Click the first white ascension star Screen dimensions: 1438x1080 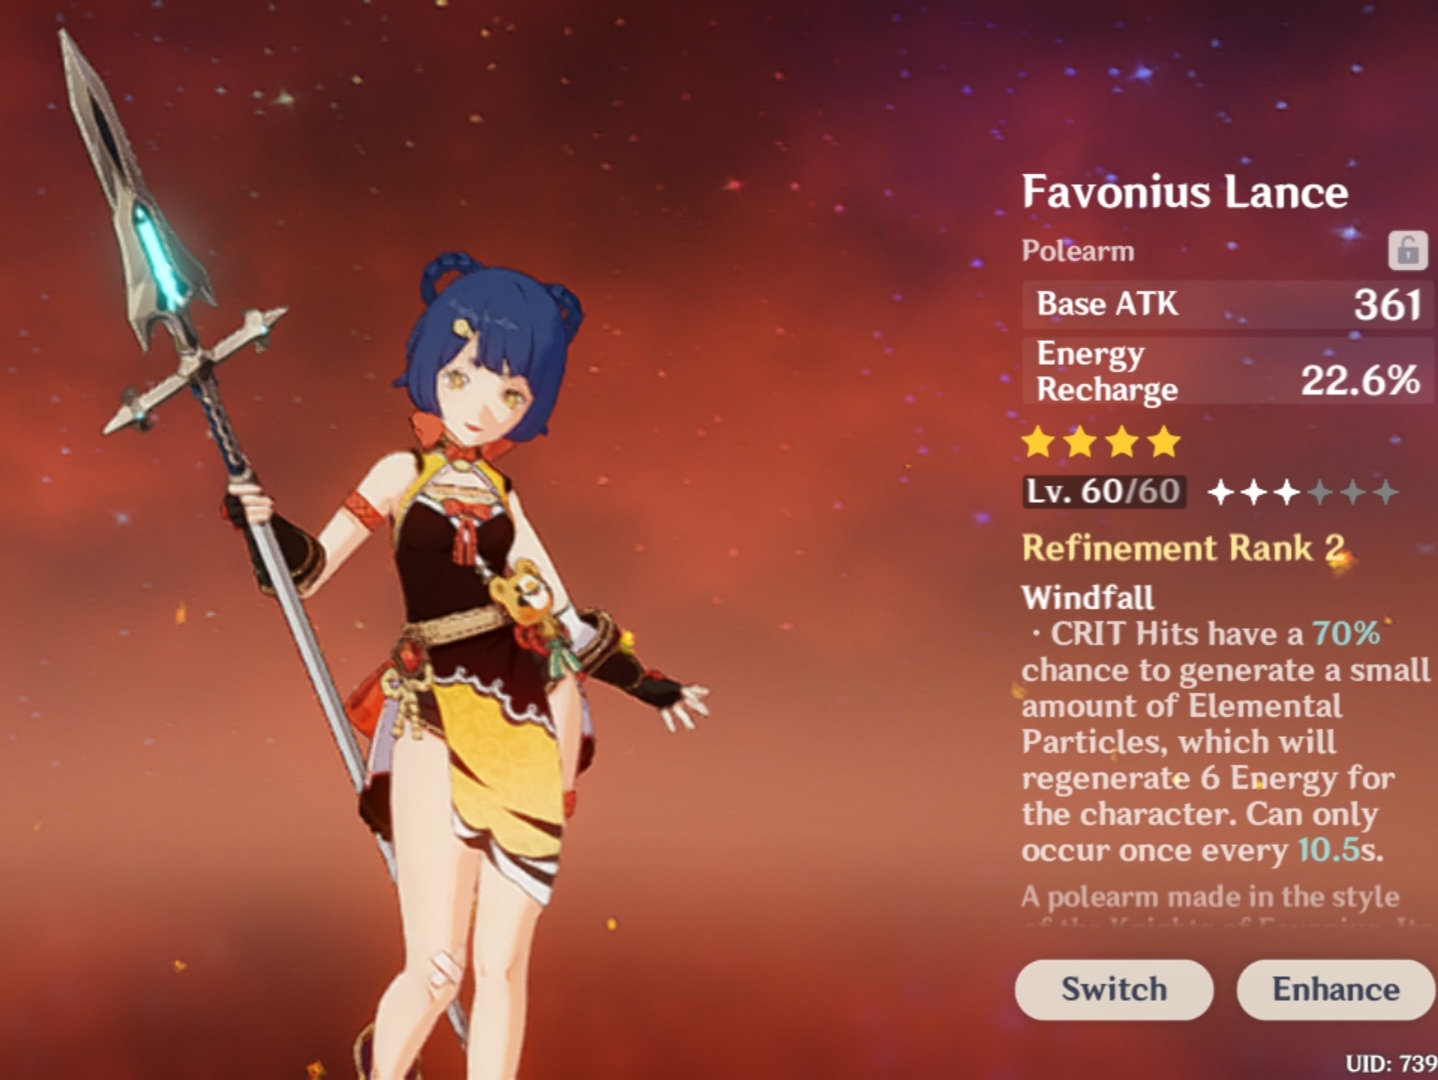point(1221,492)
